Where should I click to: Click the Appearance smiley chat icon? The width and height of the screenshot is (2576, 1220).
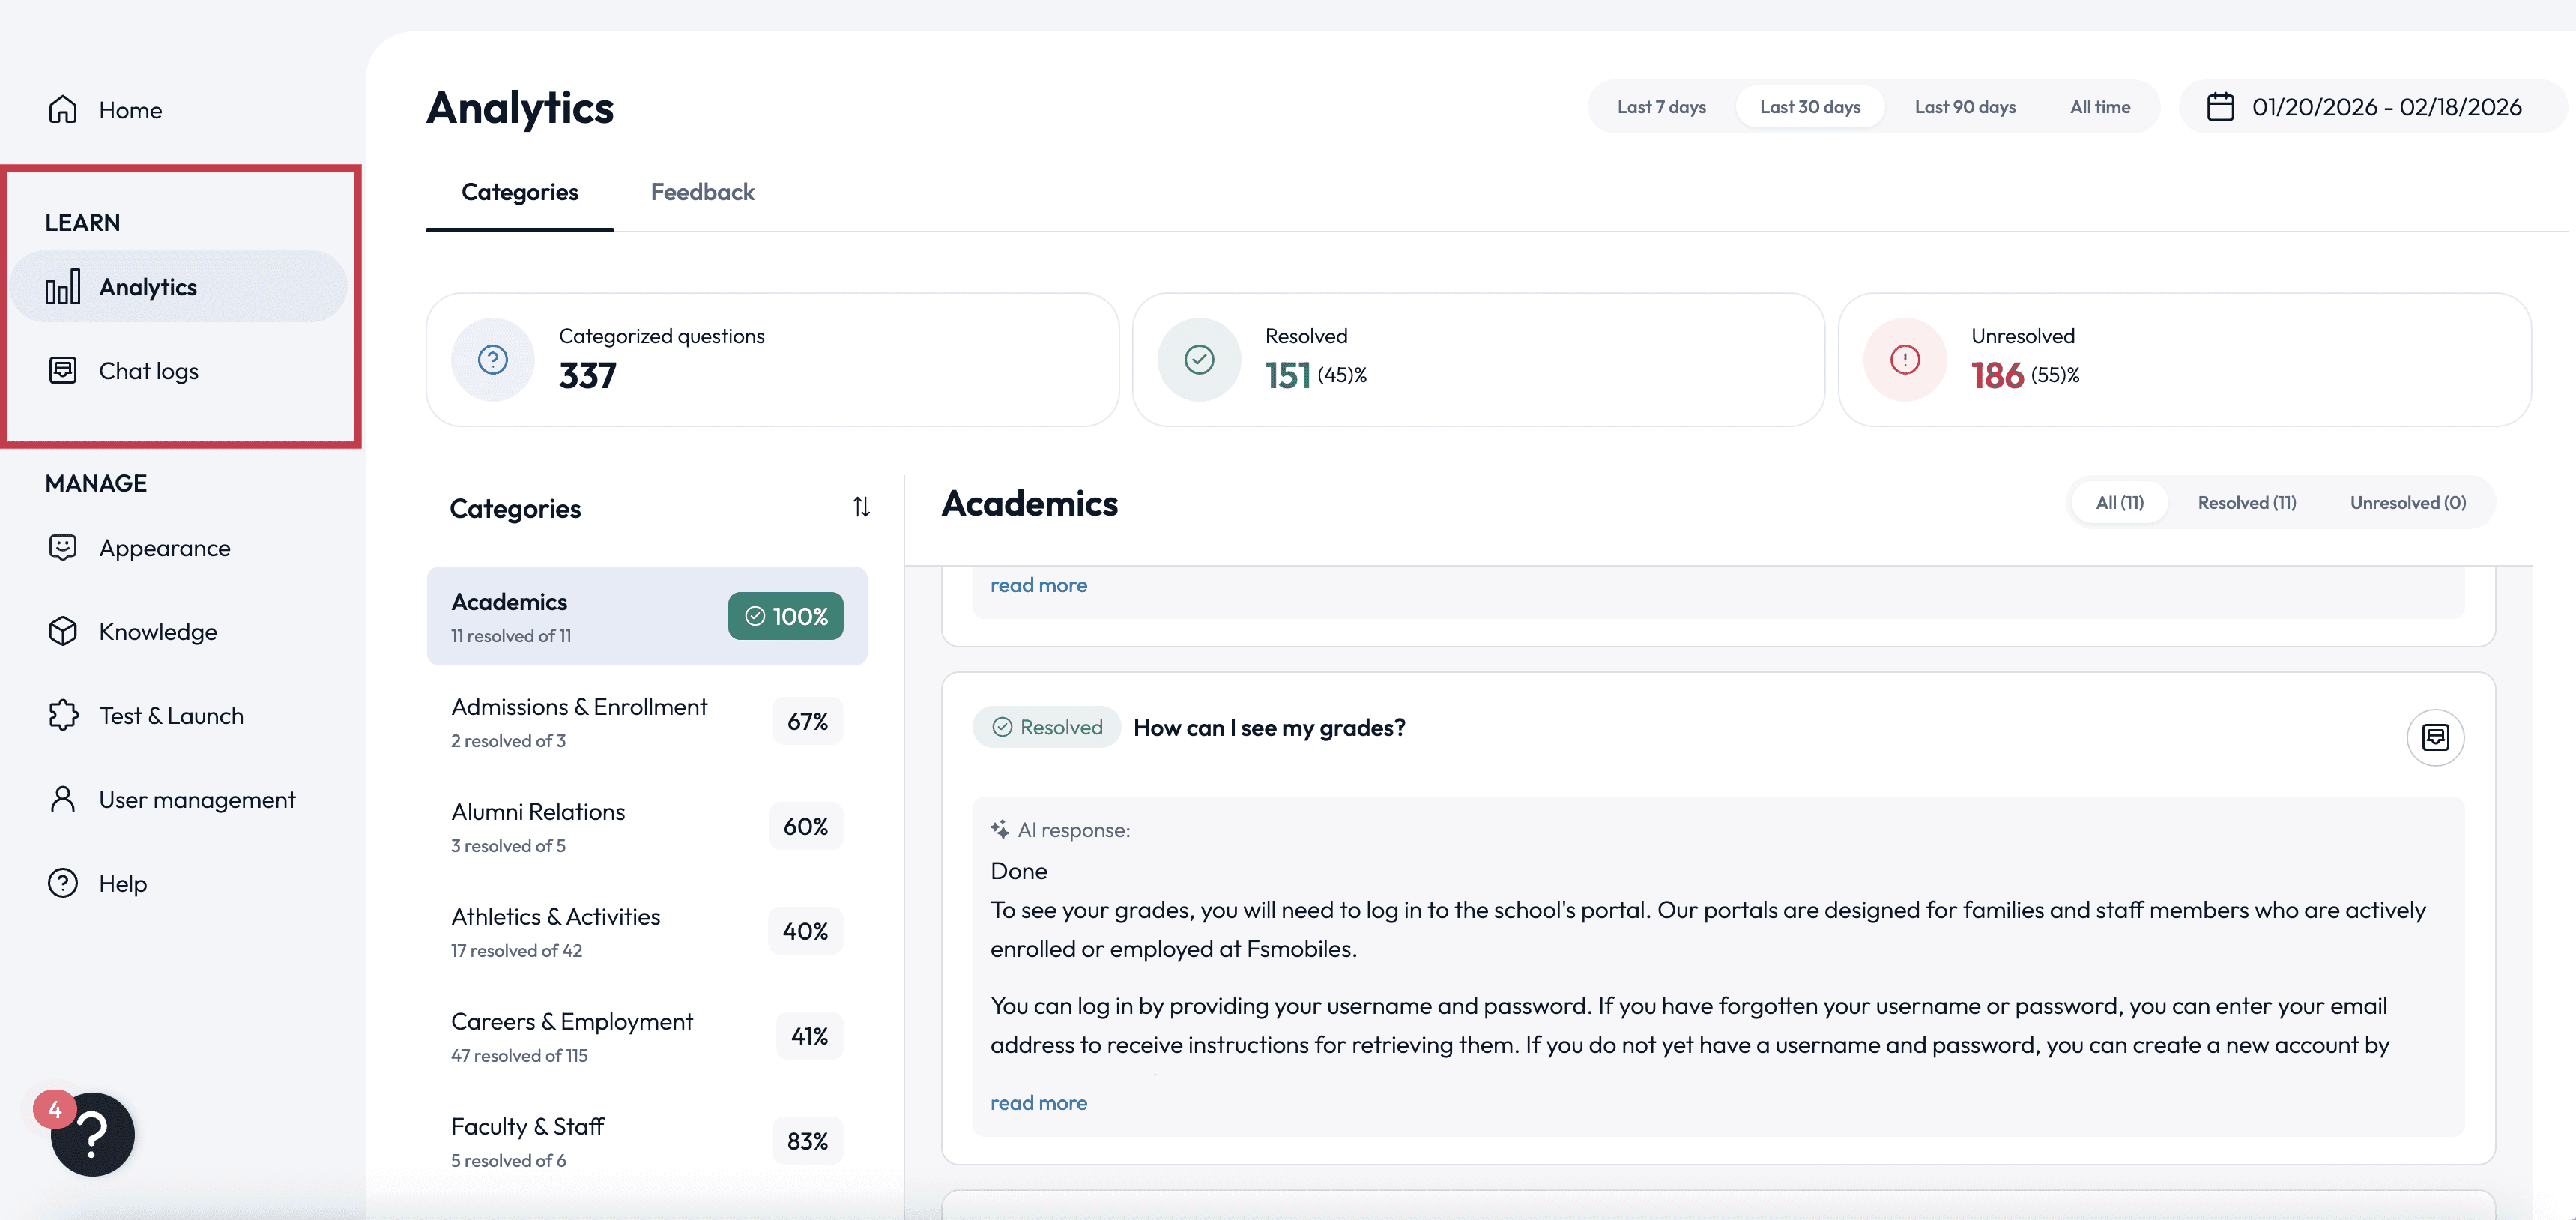coord(63,547)
